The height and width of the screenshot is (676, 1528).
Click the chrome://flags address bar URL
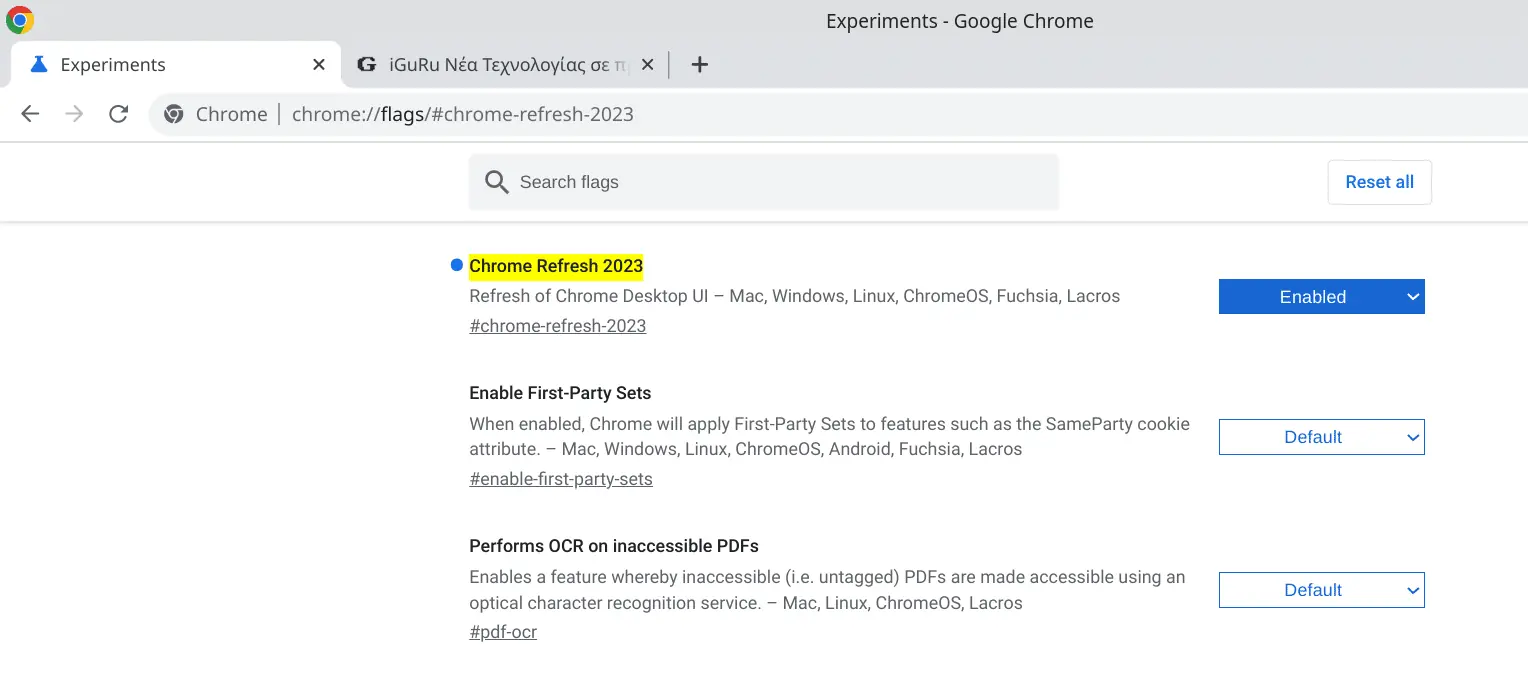[x=463, y=114]
